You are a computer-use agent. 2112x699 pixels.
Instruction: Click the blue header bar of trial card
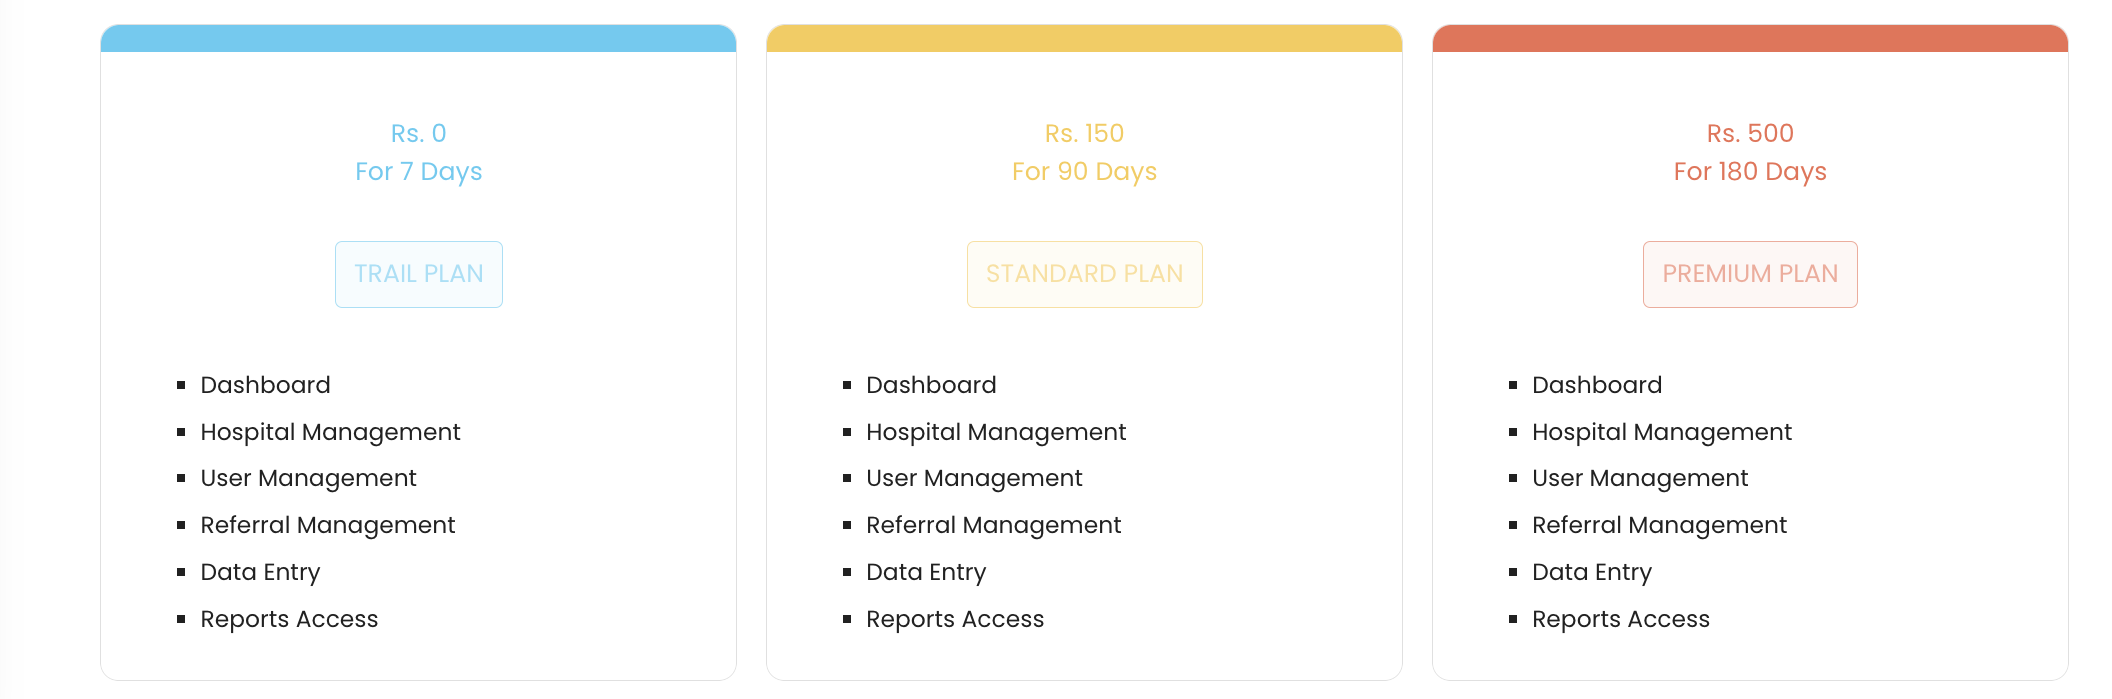tap(419, 39)
